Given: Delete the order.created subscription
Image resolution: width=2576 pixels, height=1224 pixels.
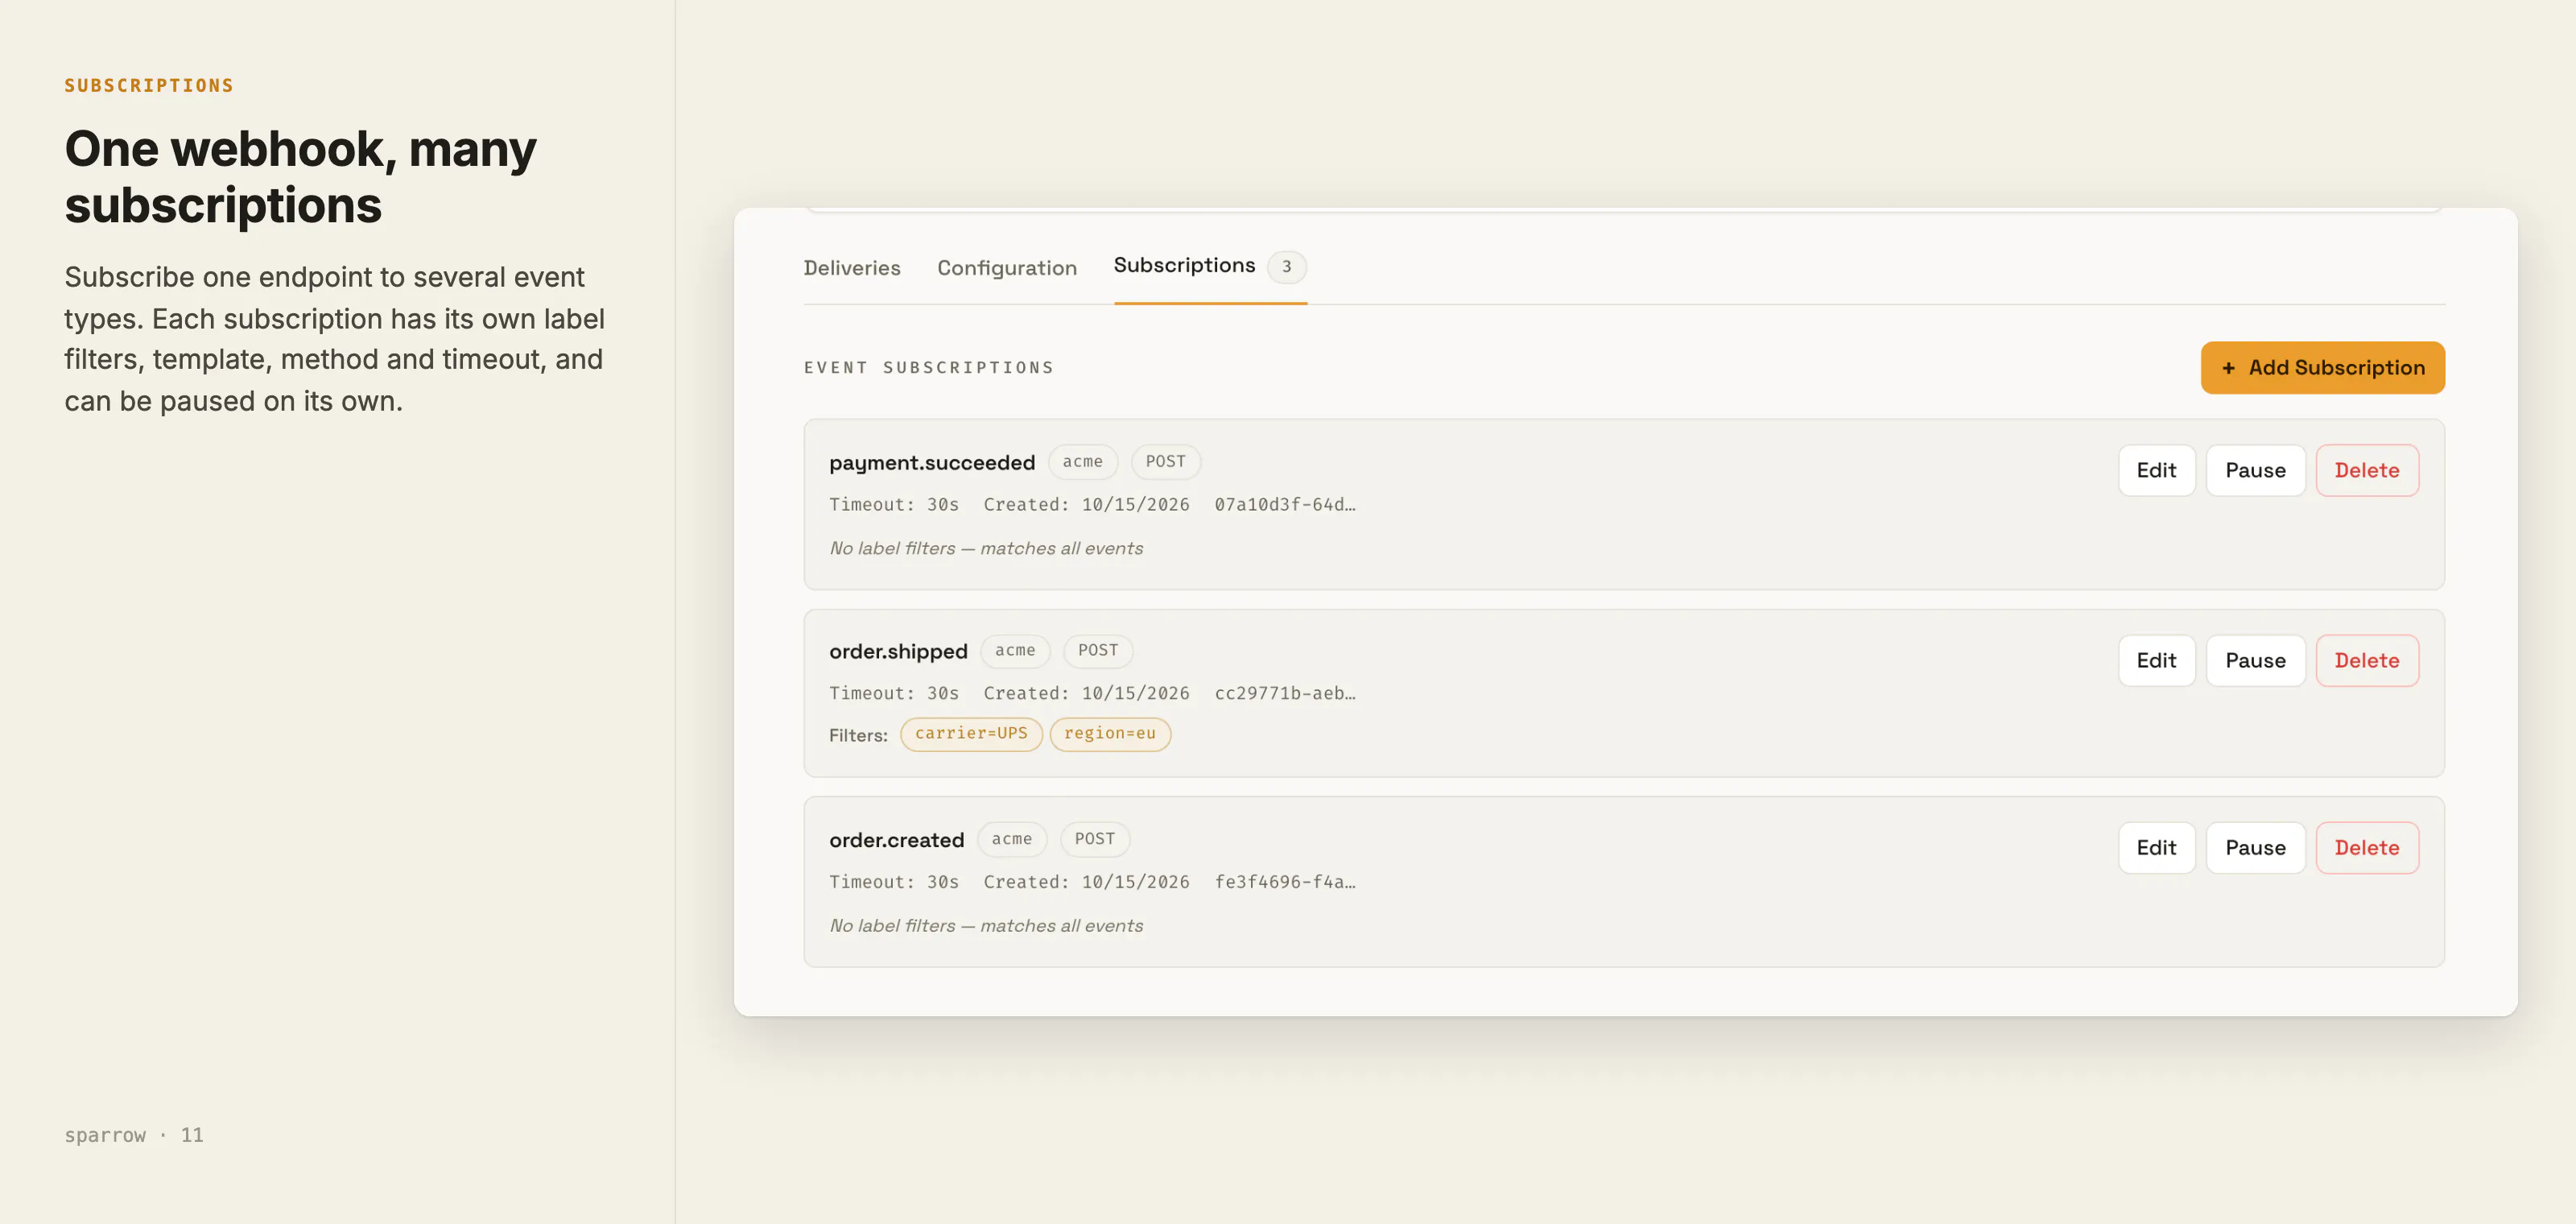Looking at the screenshot, I should tap(2366, 847).
